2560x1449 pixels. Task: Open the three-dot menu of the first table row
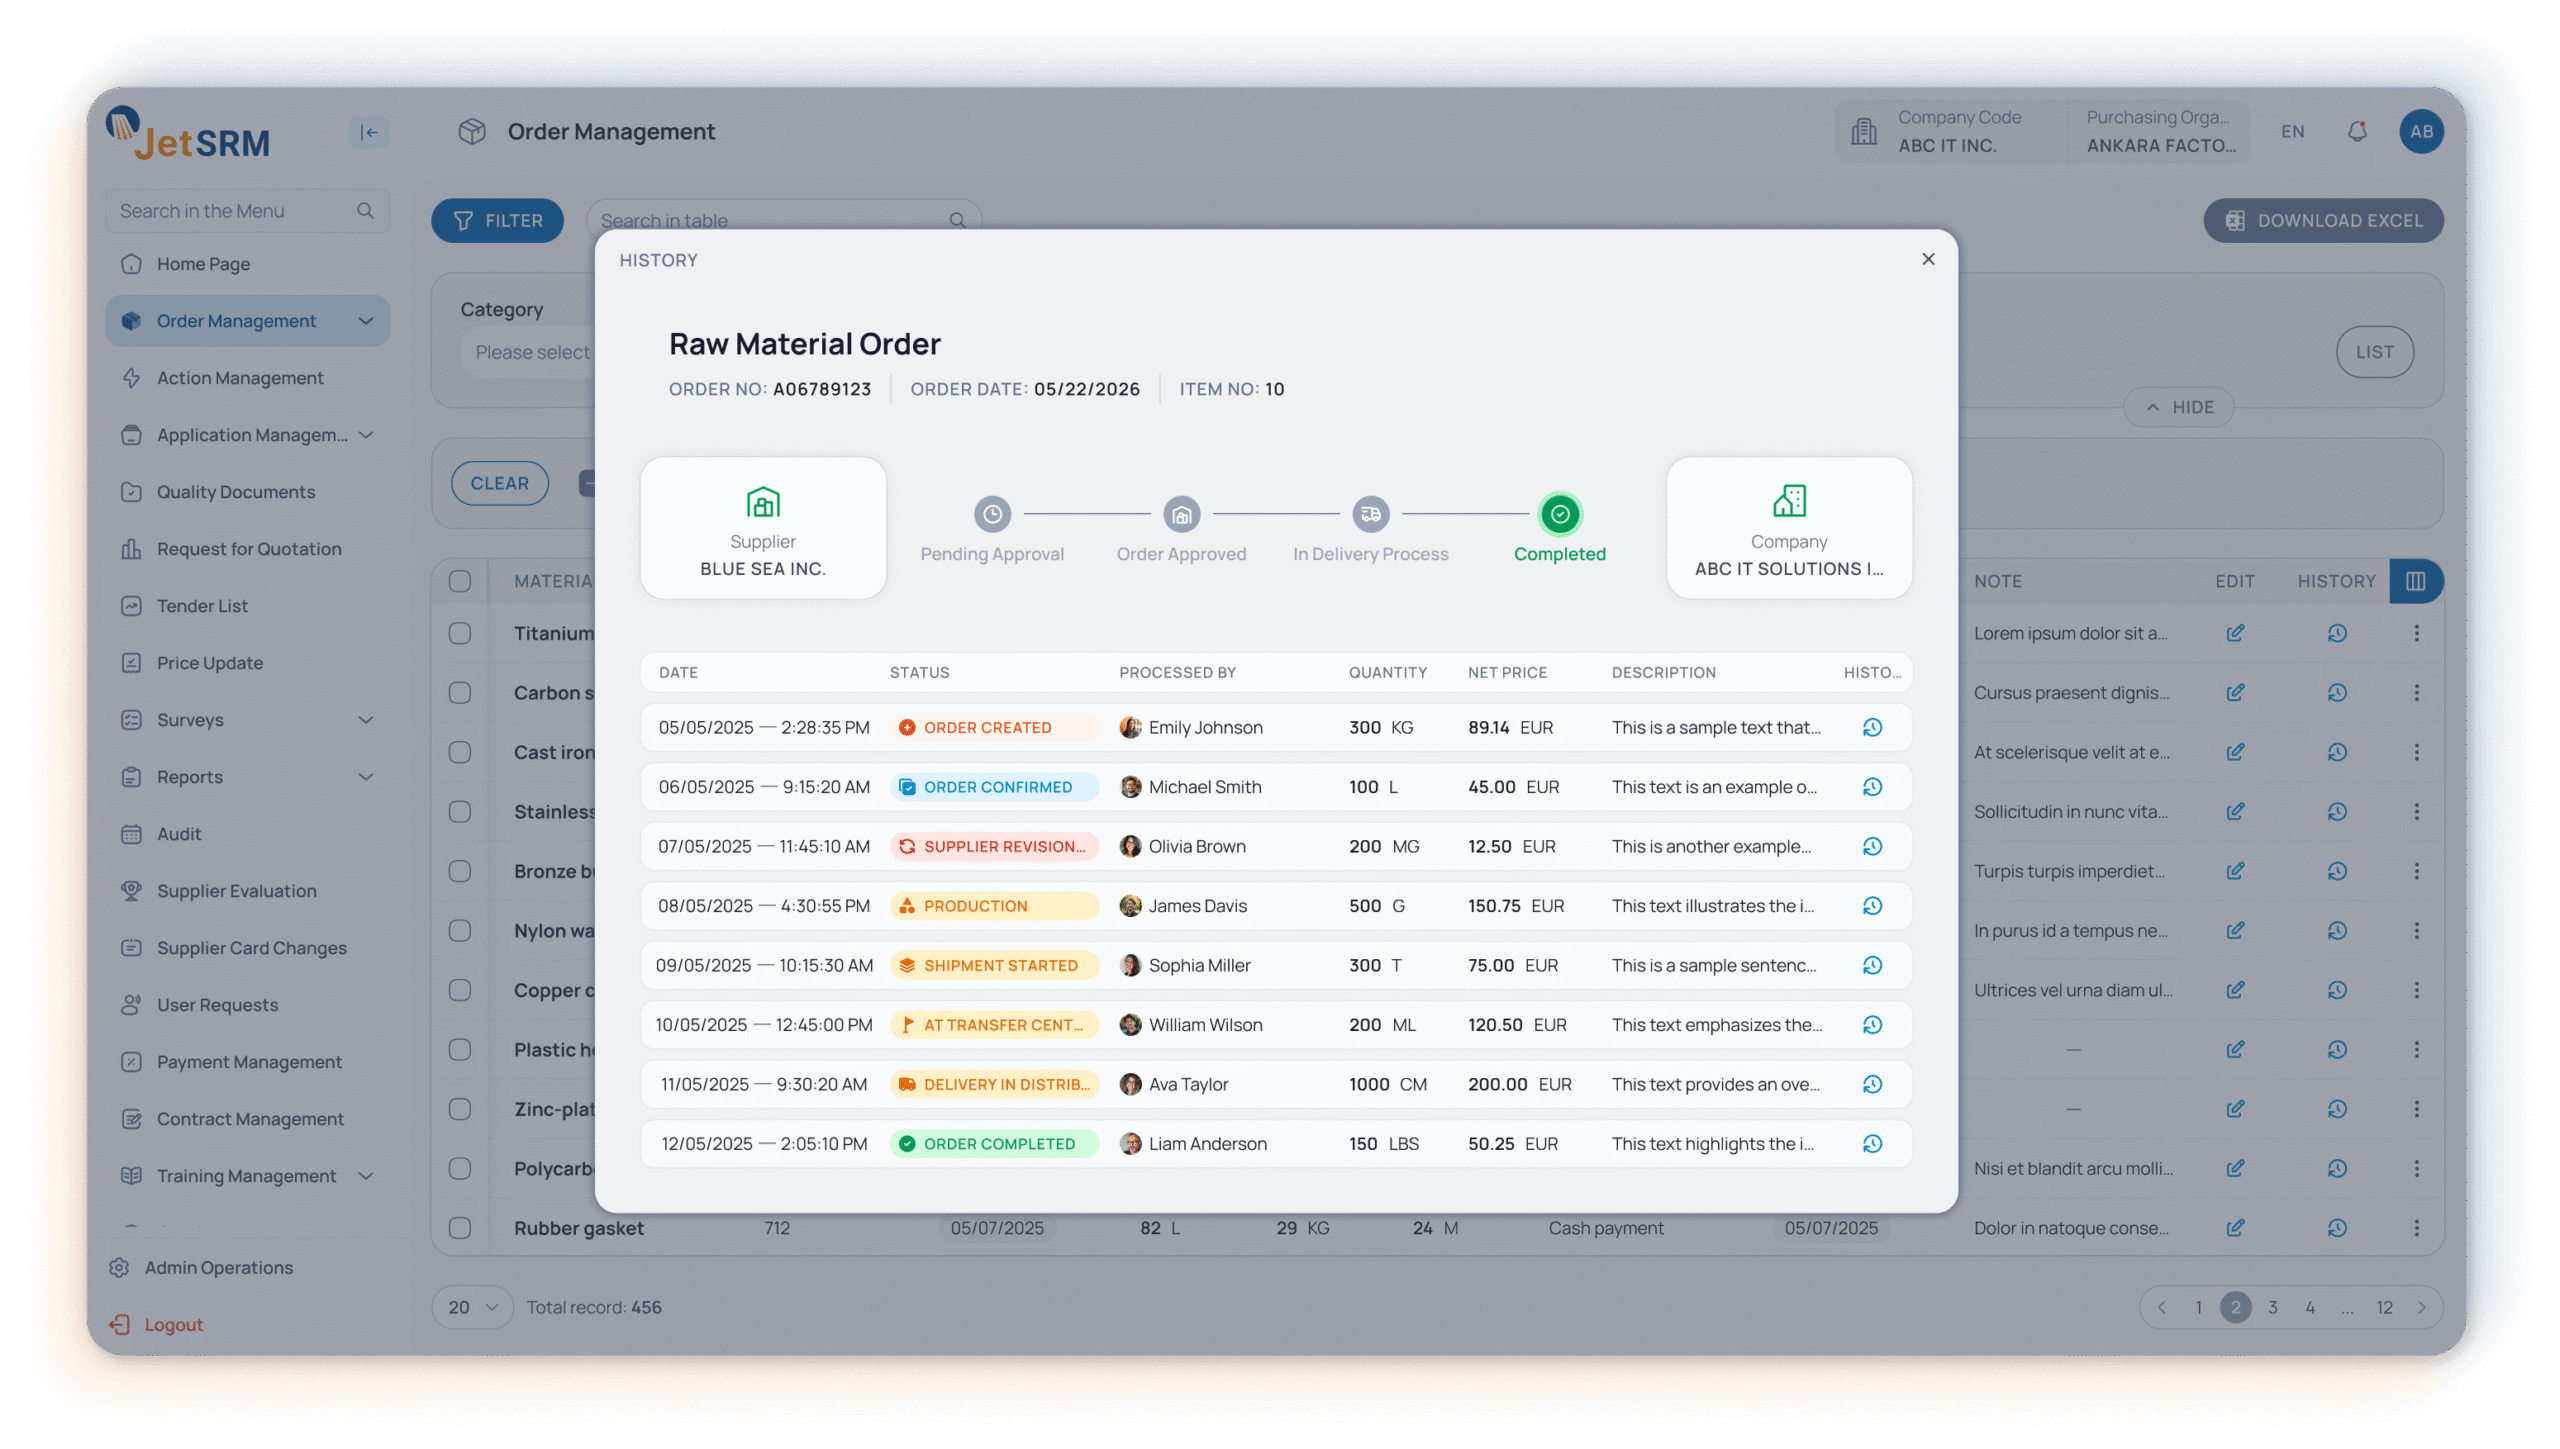tap(2416, 633)
